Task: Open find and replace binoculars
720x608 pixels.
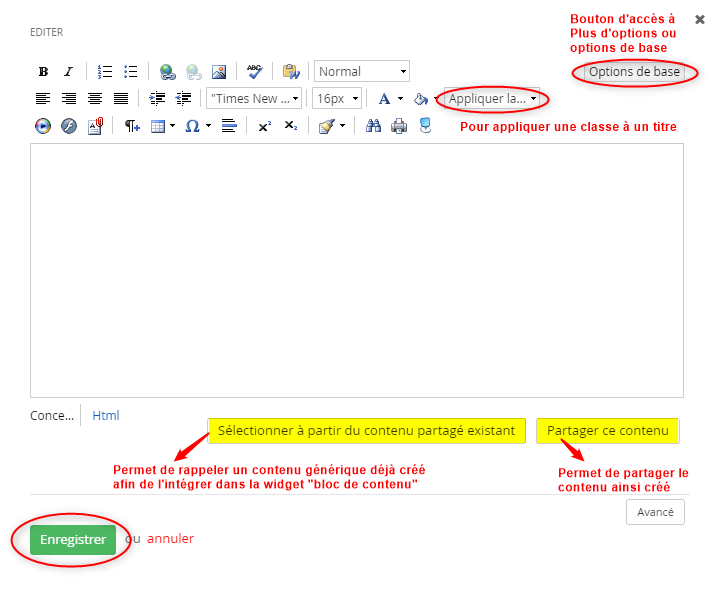Action: pyautogui.click(x=373, y=126)
